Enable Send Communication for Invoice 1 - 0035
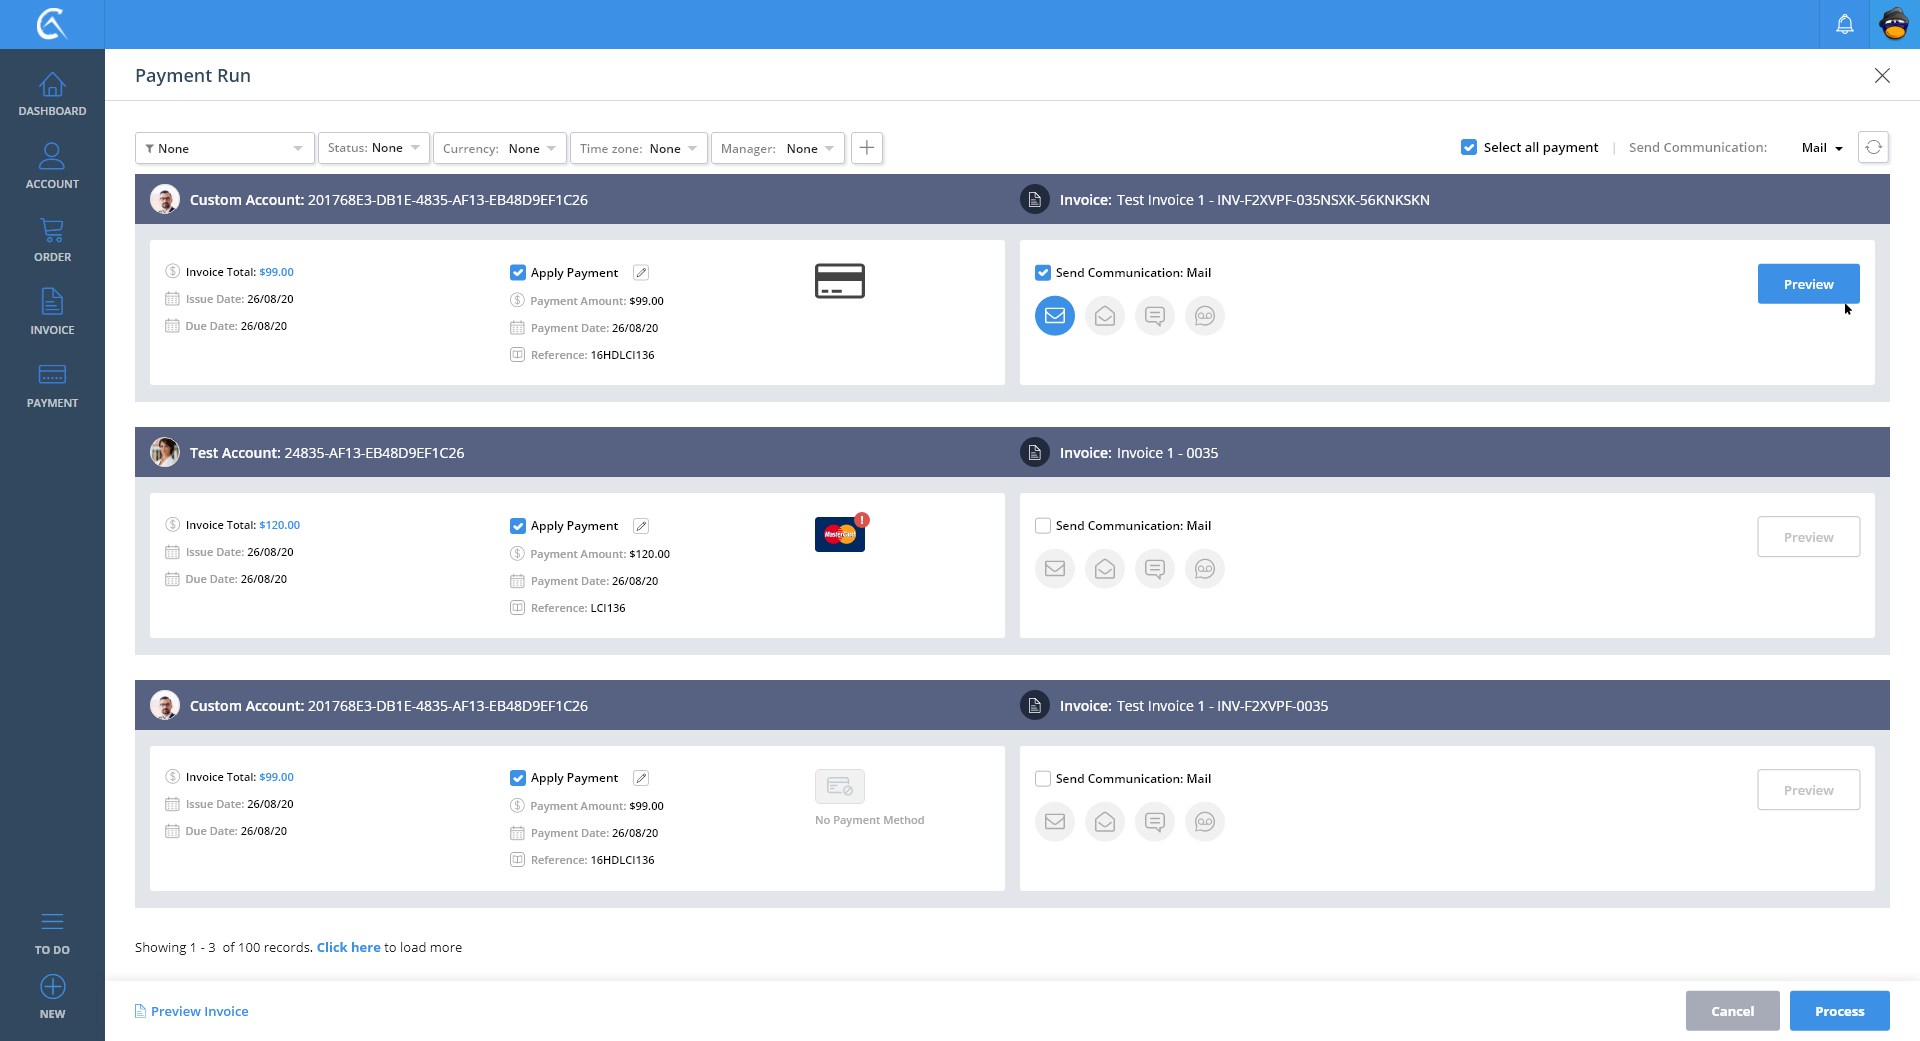Screen dimensions: 1920x1041 click(x=1043, y=526)
